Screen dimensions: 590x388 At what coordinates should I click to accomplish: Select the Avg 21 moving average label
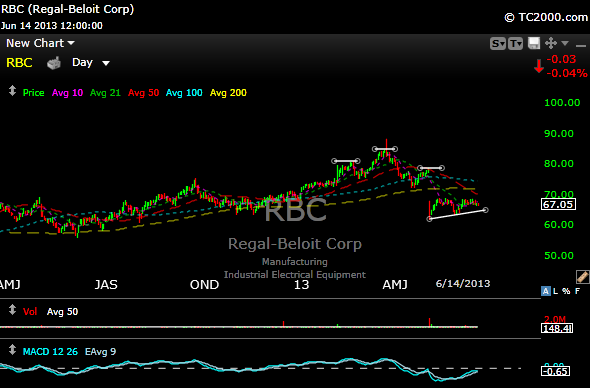click(x=105, y=93)
